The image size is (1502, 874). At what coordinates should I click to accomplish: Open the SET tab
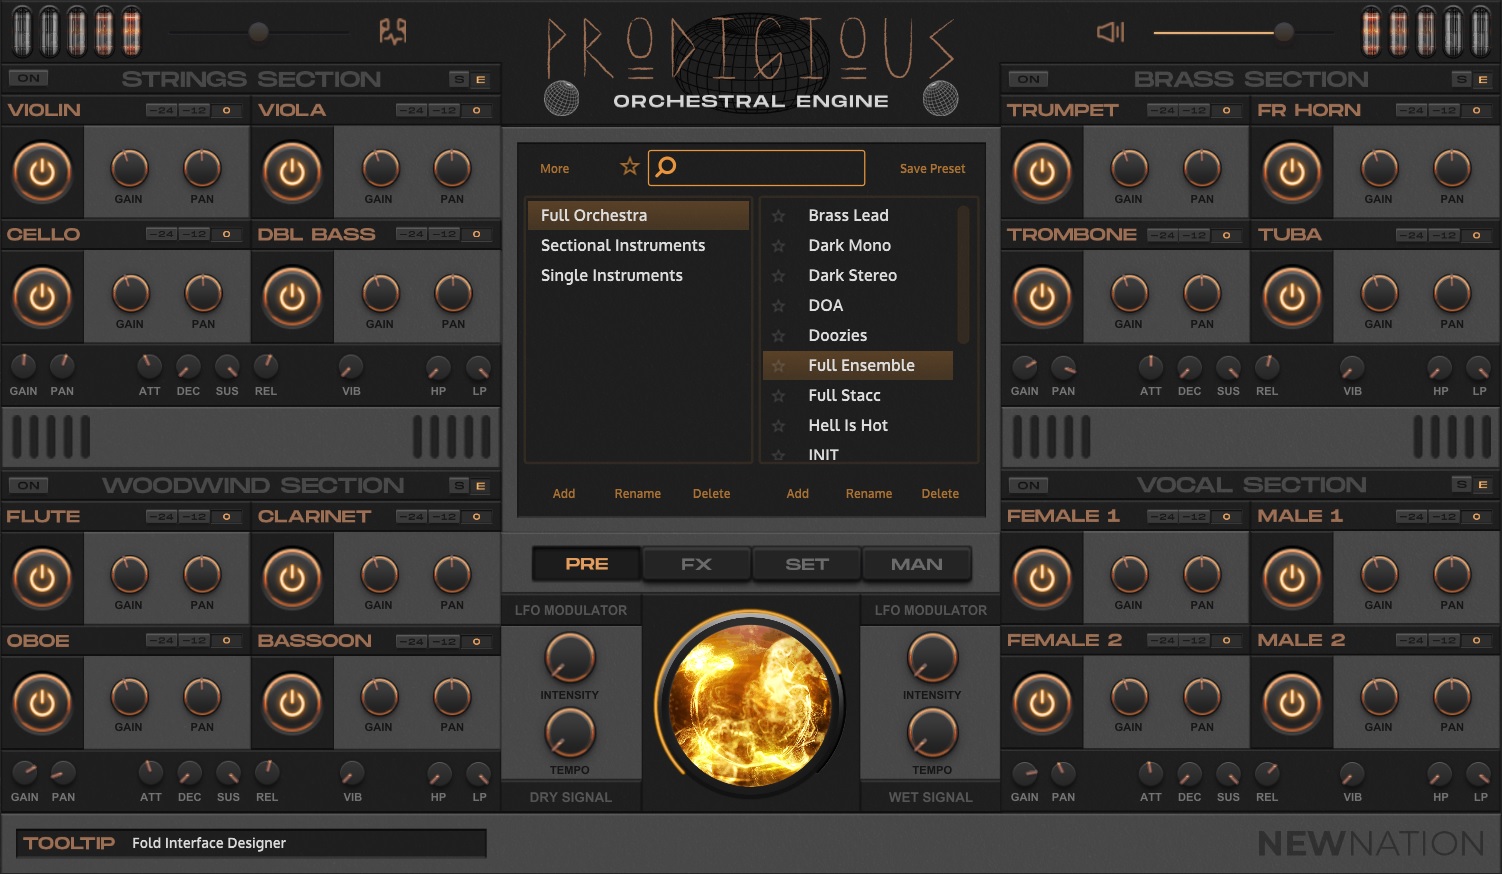tap(806, 564)
